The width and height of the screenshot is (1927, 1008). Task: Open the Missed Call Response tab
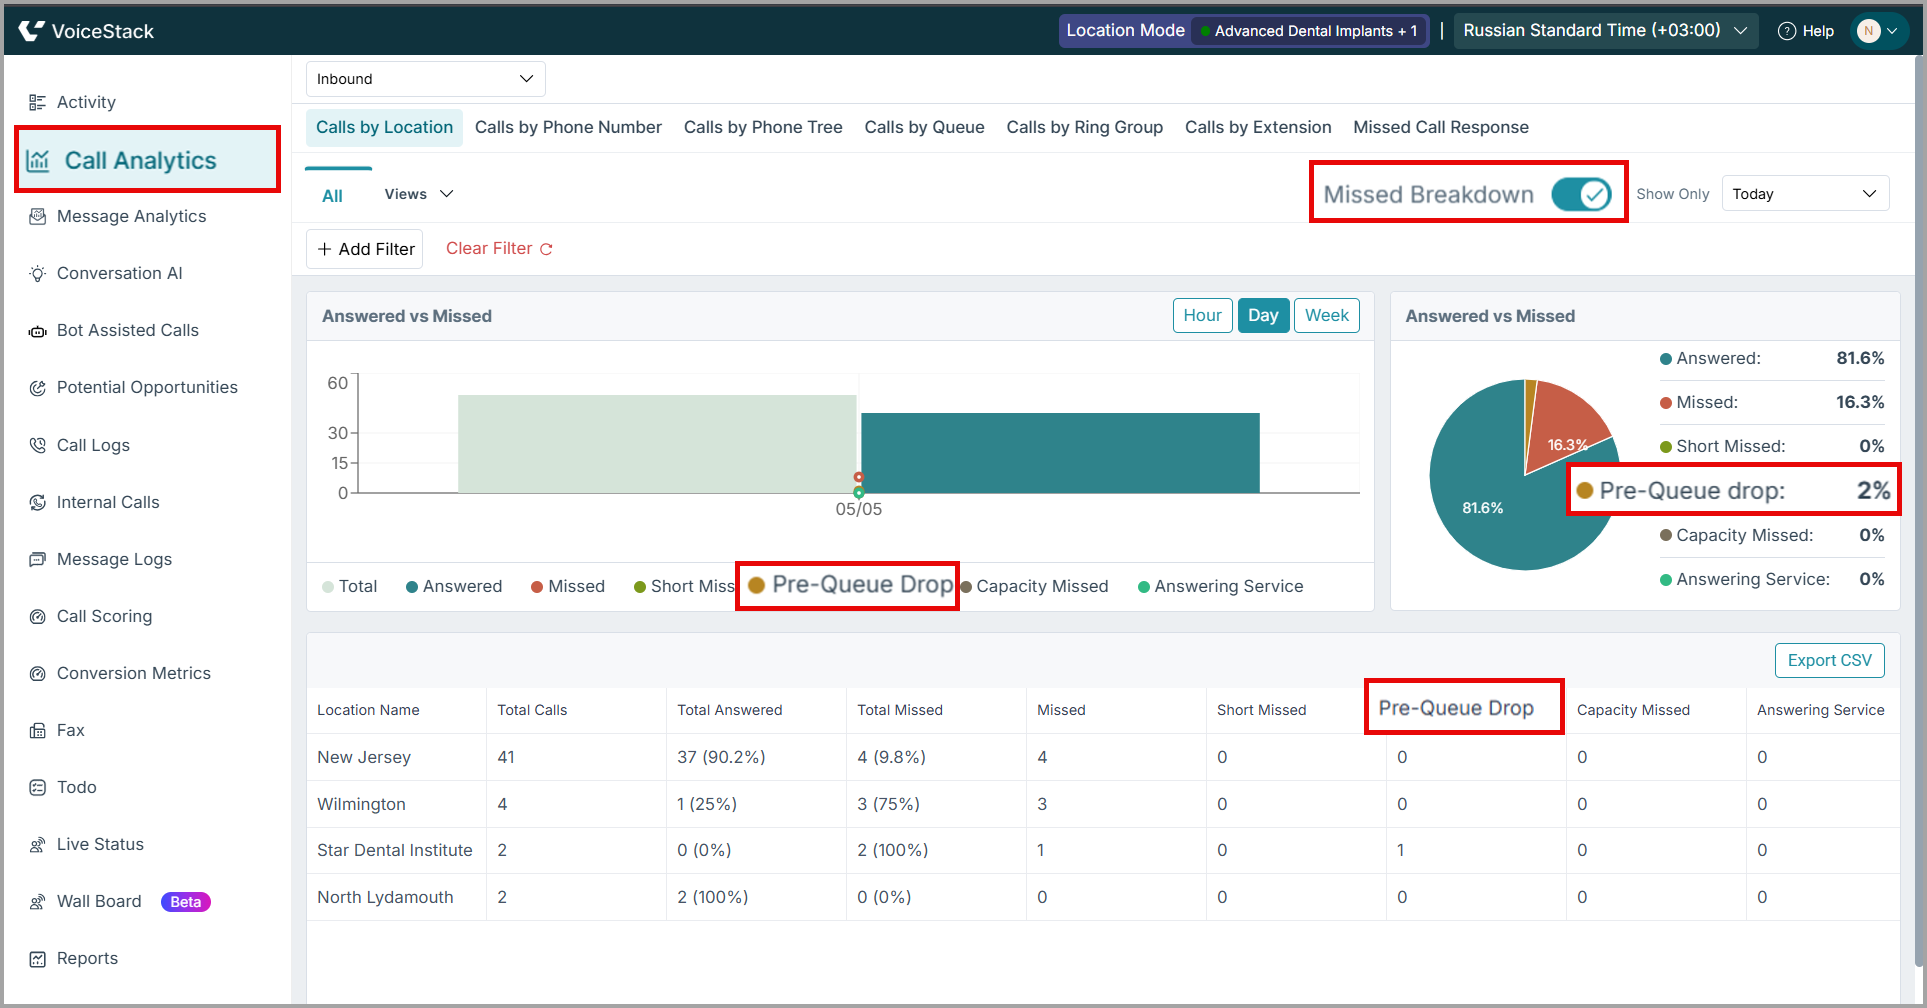[1441, 127]
